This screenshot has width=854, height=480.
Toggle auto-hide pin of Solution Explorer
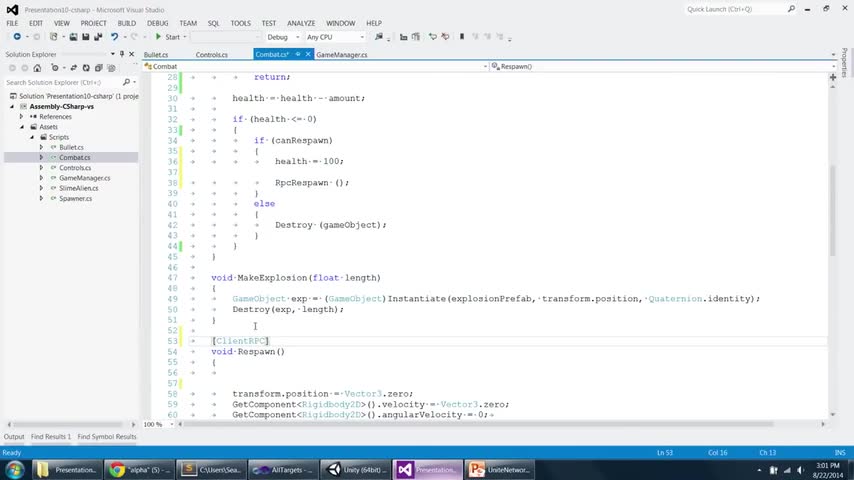click(121, 54)
